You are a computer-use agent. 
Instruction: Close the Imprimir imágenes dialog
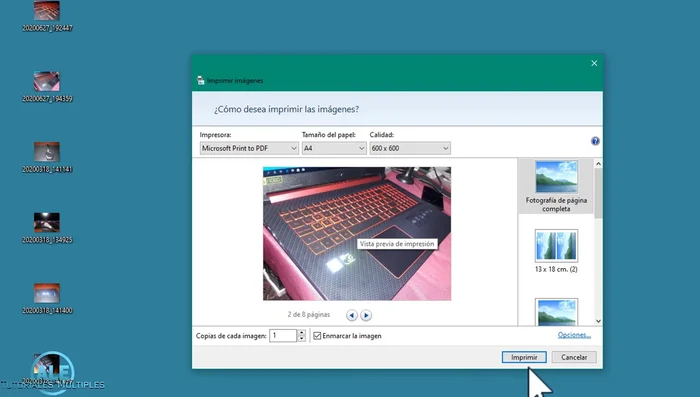[594, 63]
